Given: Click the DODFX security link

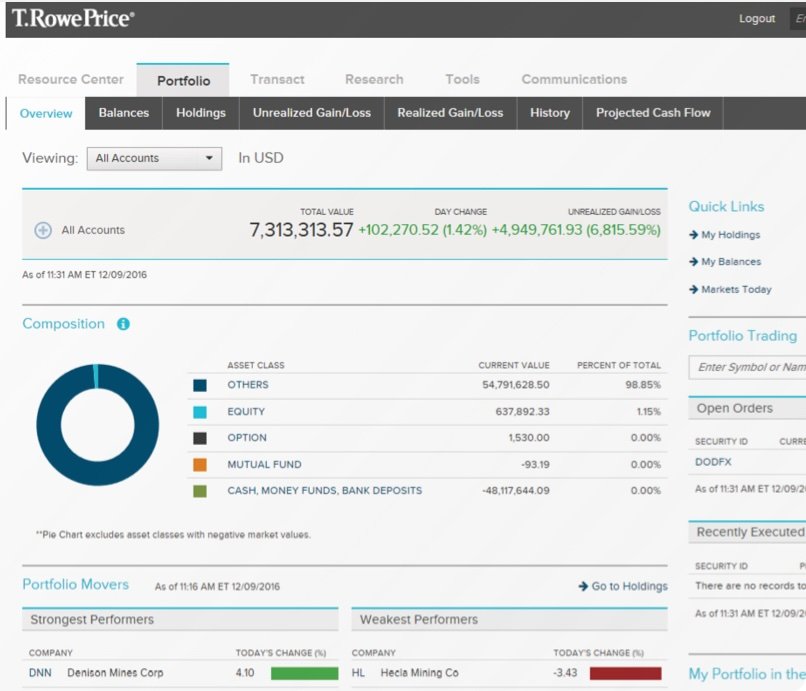Looking at the screenshot, I should (x=713, y=462).
